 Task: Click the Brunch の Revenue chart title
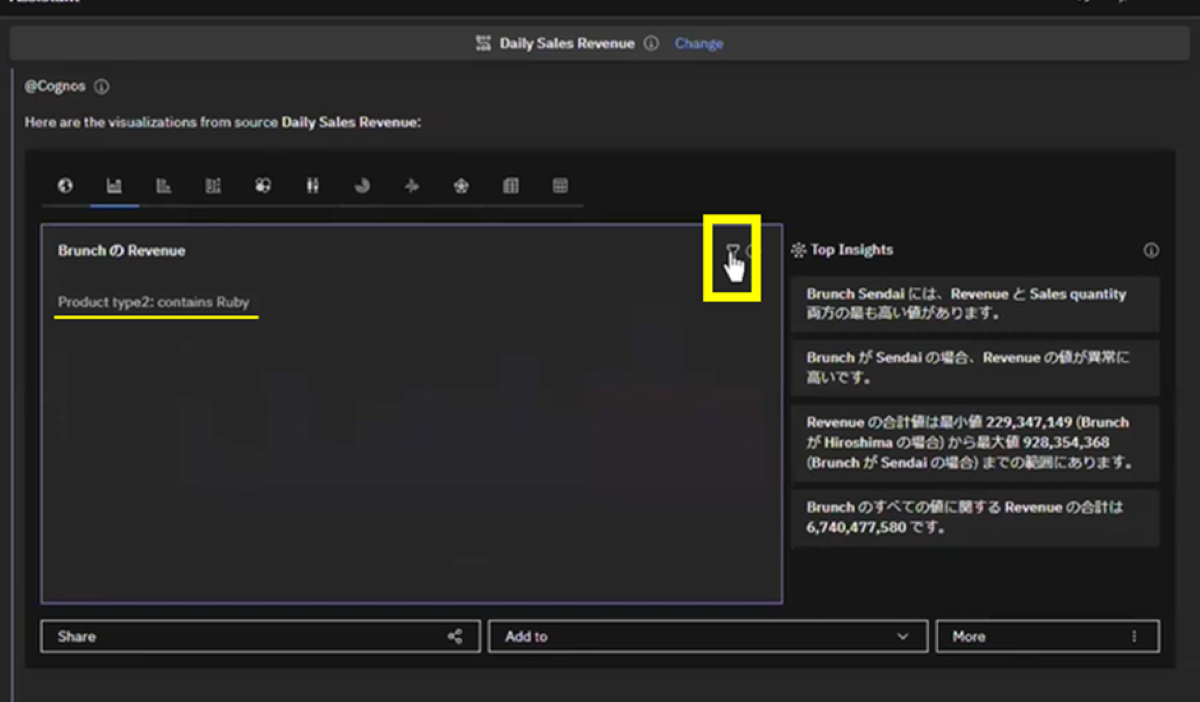(x=121, y=251)
